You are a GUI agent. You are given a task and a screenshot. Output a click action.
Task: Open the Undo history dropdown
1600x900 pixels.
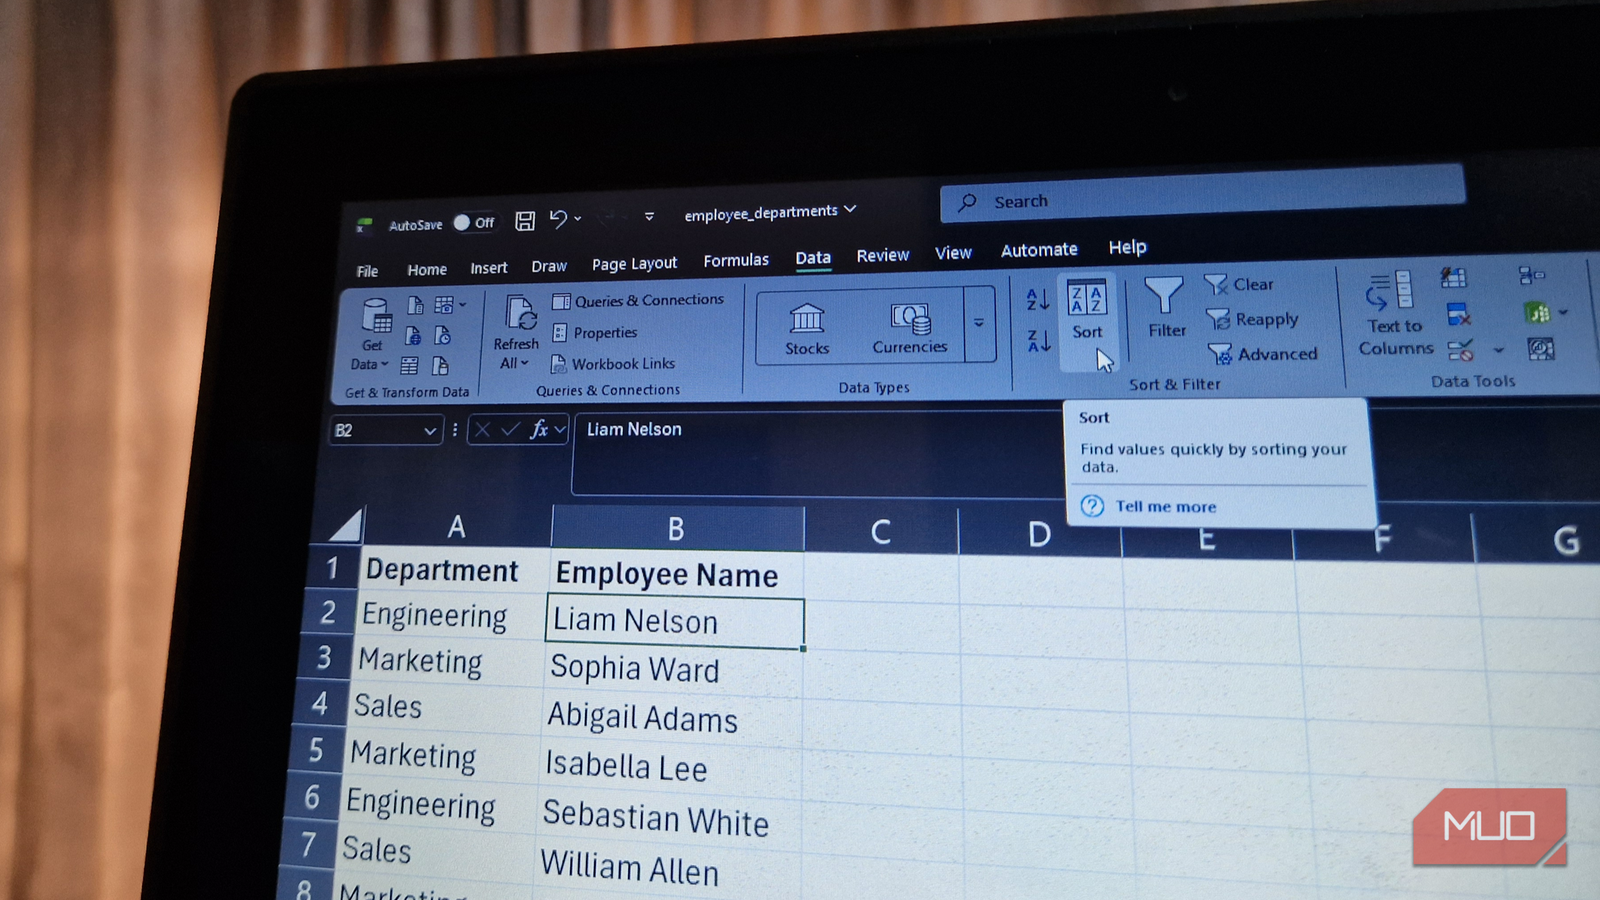tap(578, 219)
